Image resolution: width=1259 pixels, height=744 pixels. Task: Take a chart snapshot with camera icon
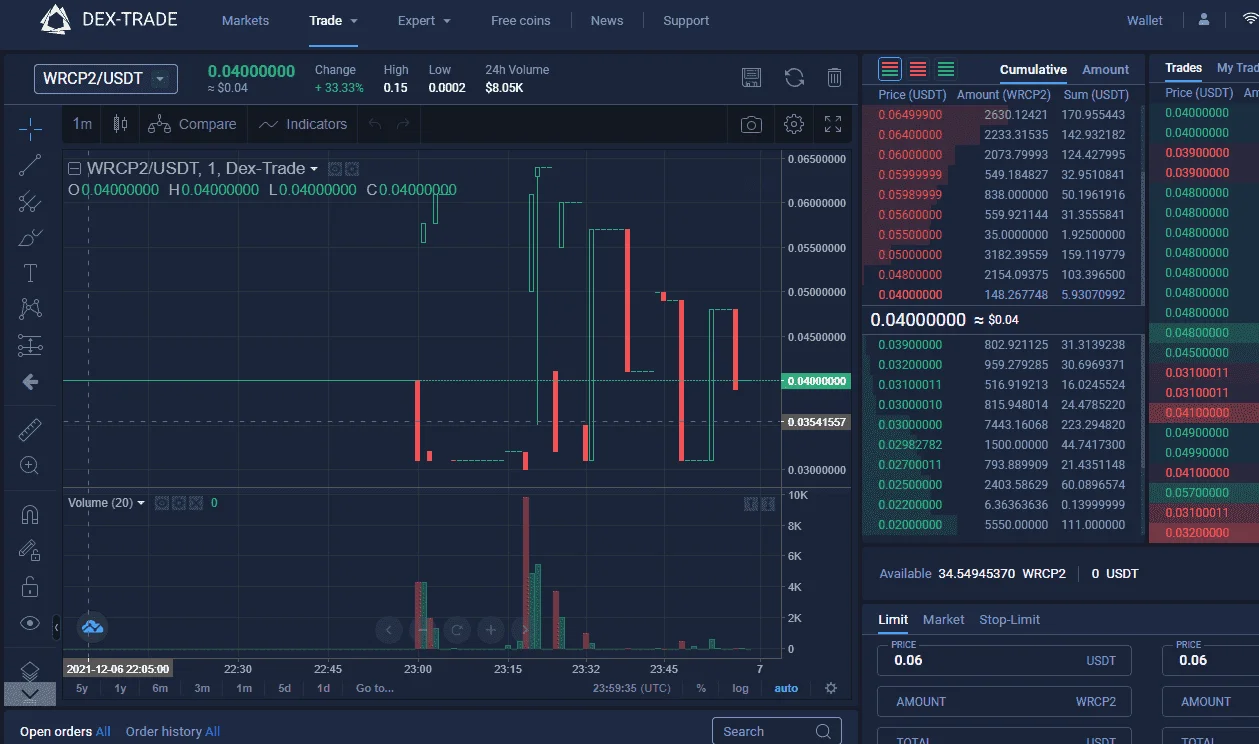point(751,124)
